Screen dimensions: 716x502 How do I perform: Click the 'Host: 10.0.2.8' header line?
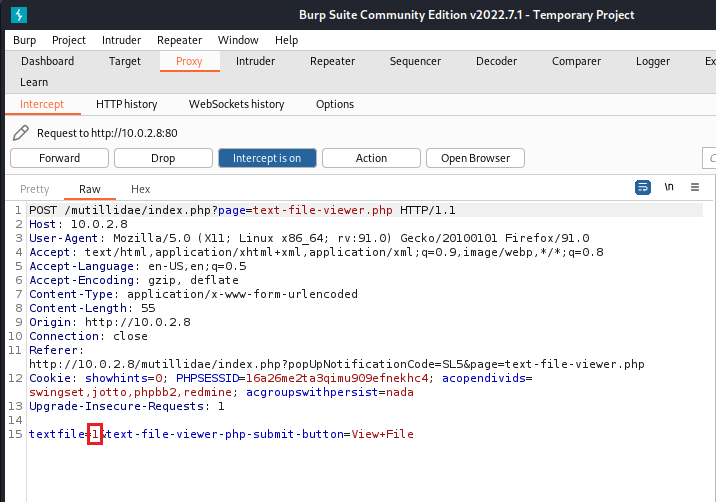pos(79,224)
